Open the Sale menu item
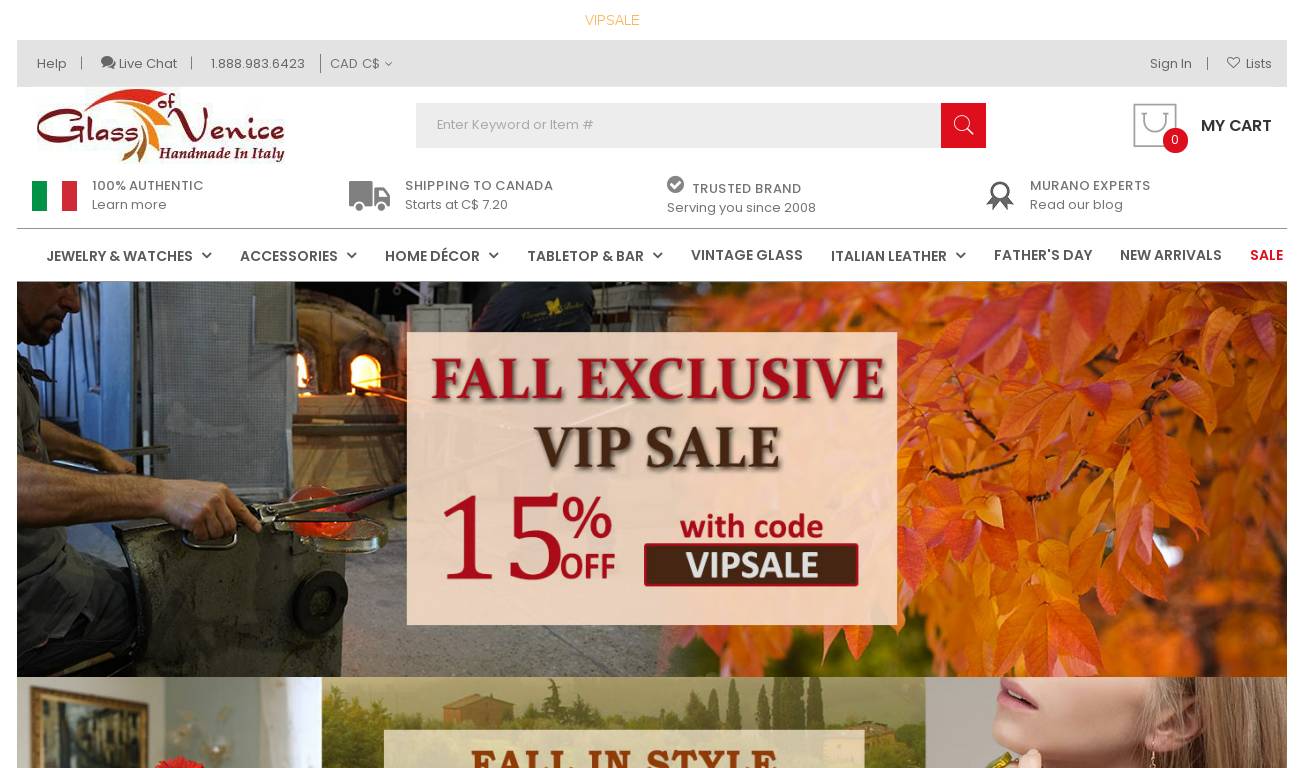 1266,255
